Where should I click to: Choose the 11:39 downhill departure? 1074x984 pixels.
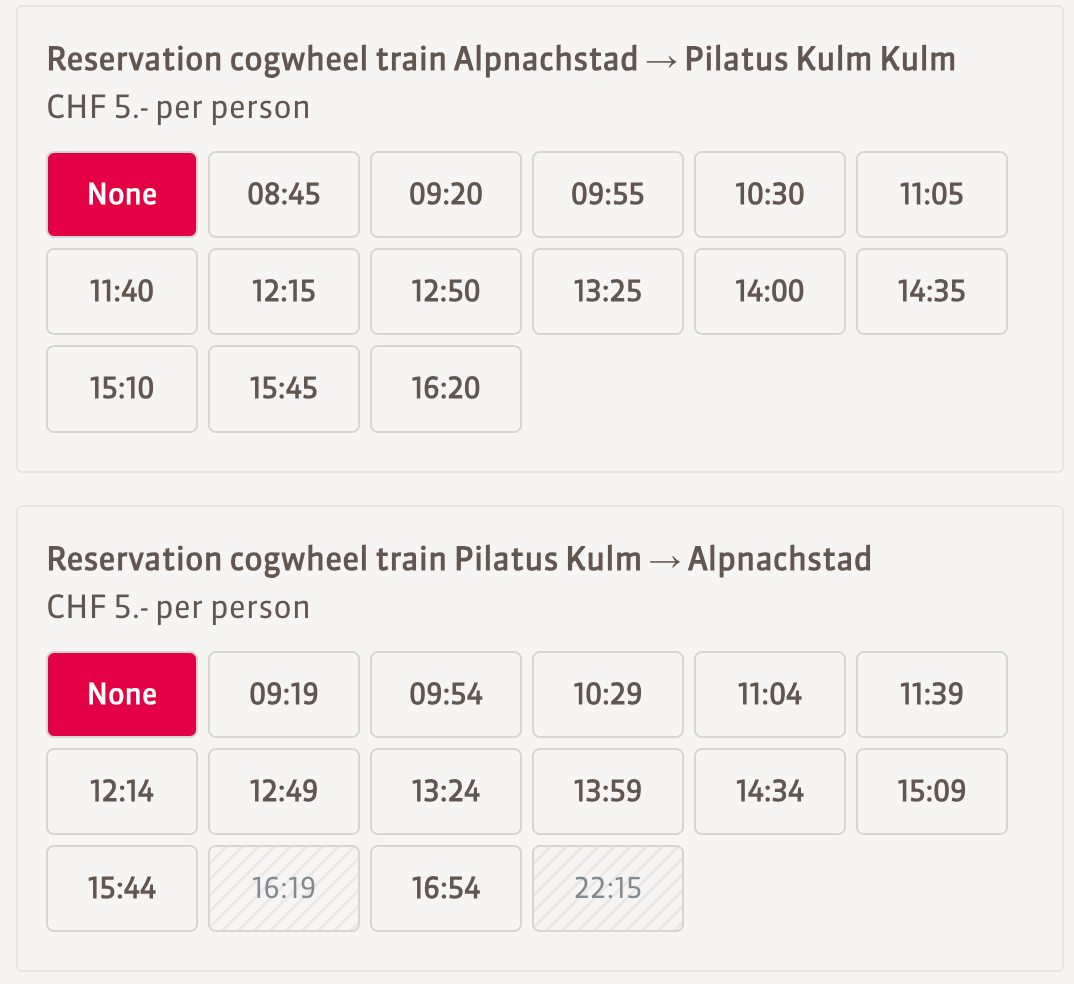(x=932, y=694)
